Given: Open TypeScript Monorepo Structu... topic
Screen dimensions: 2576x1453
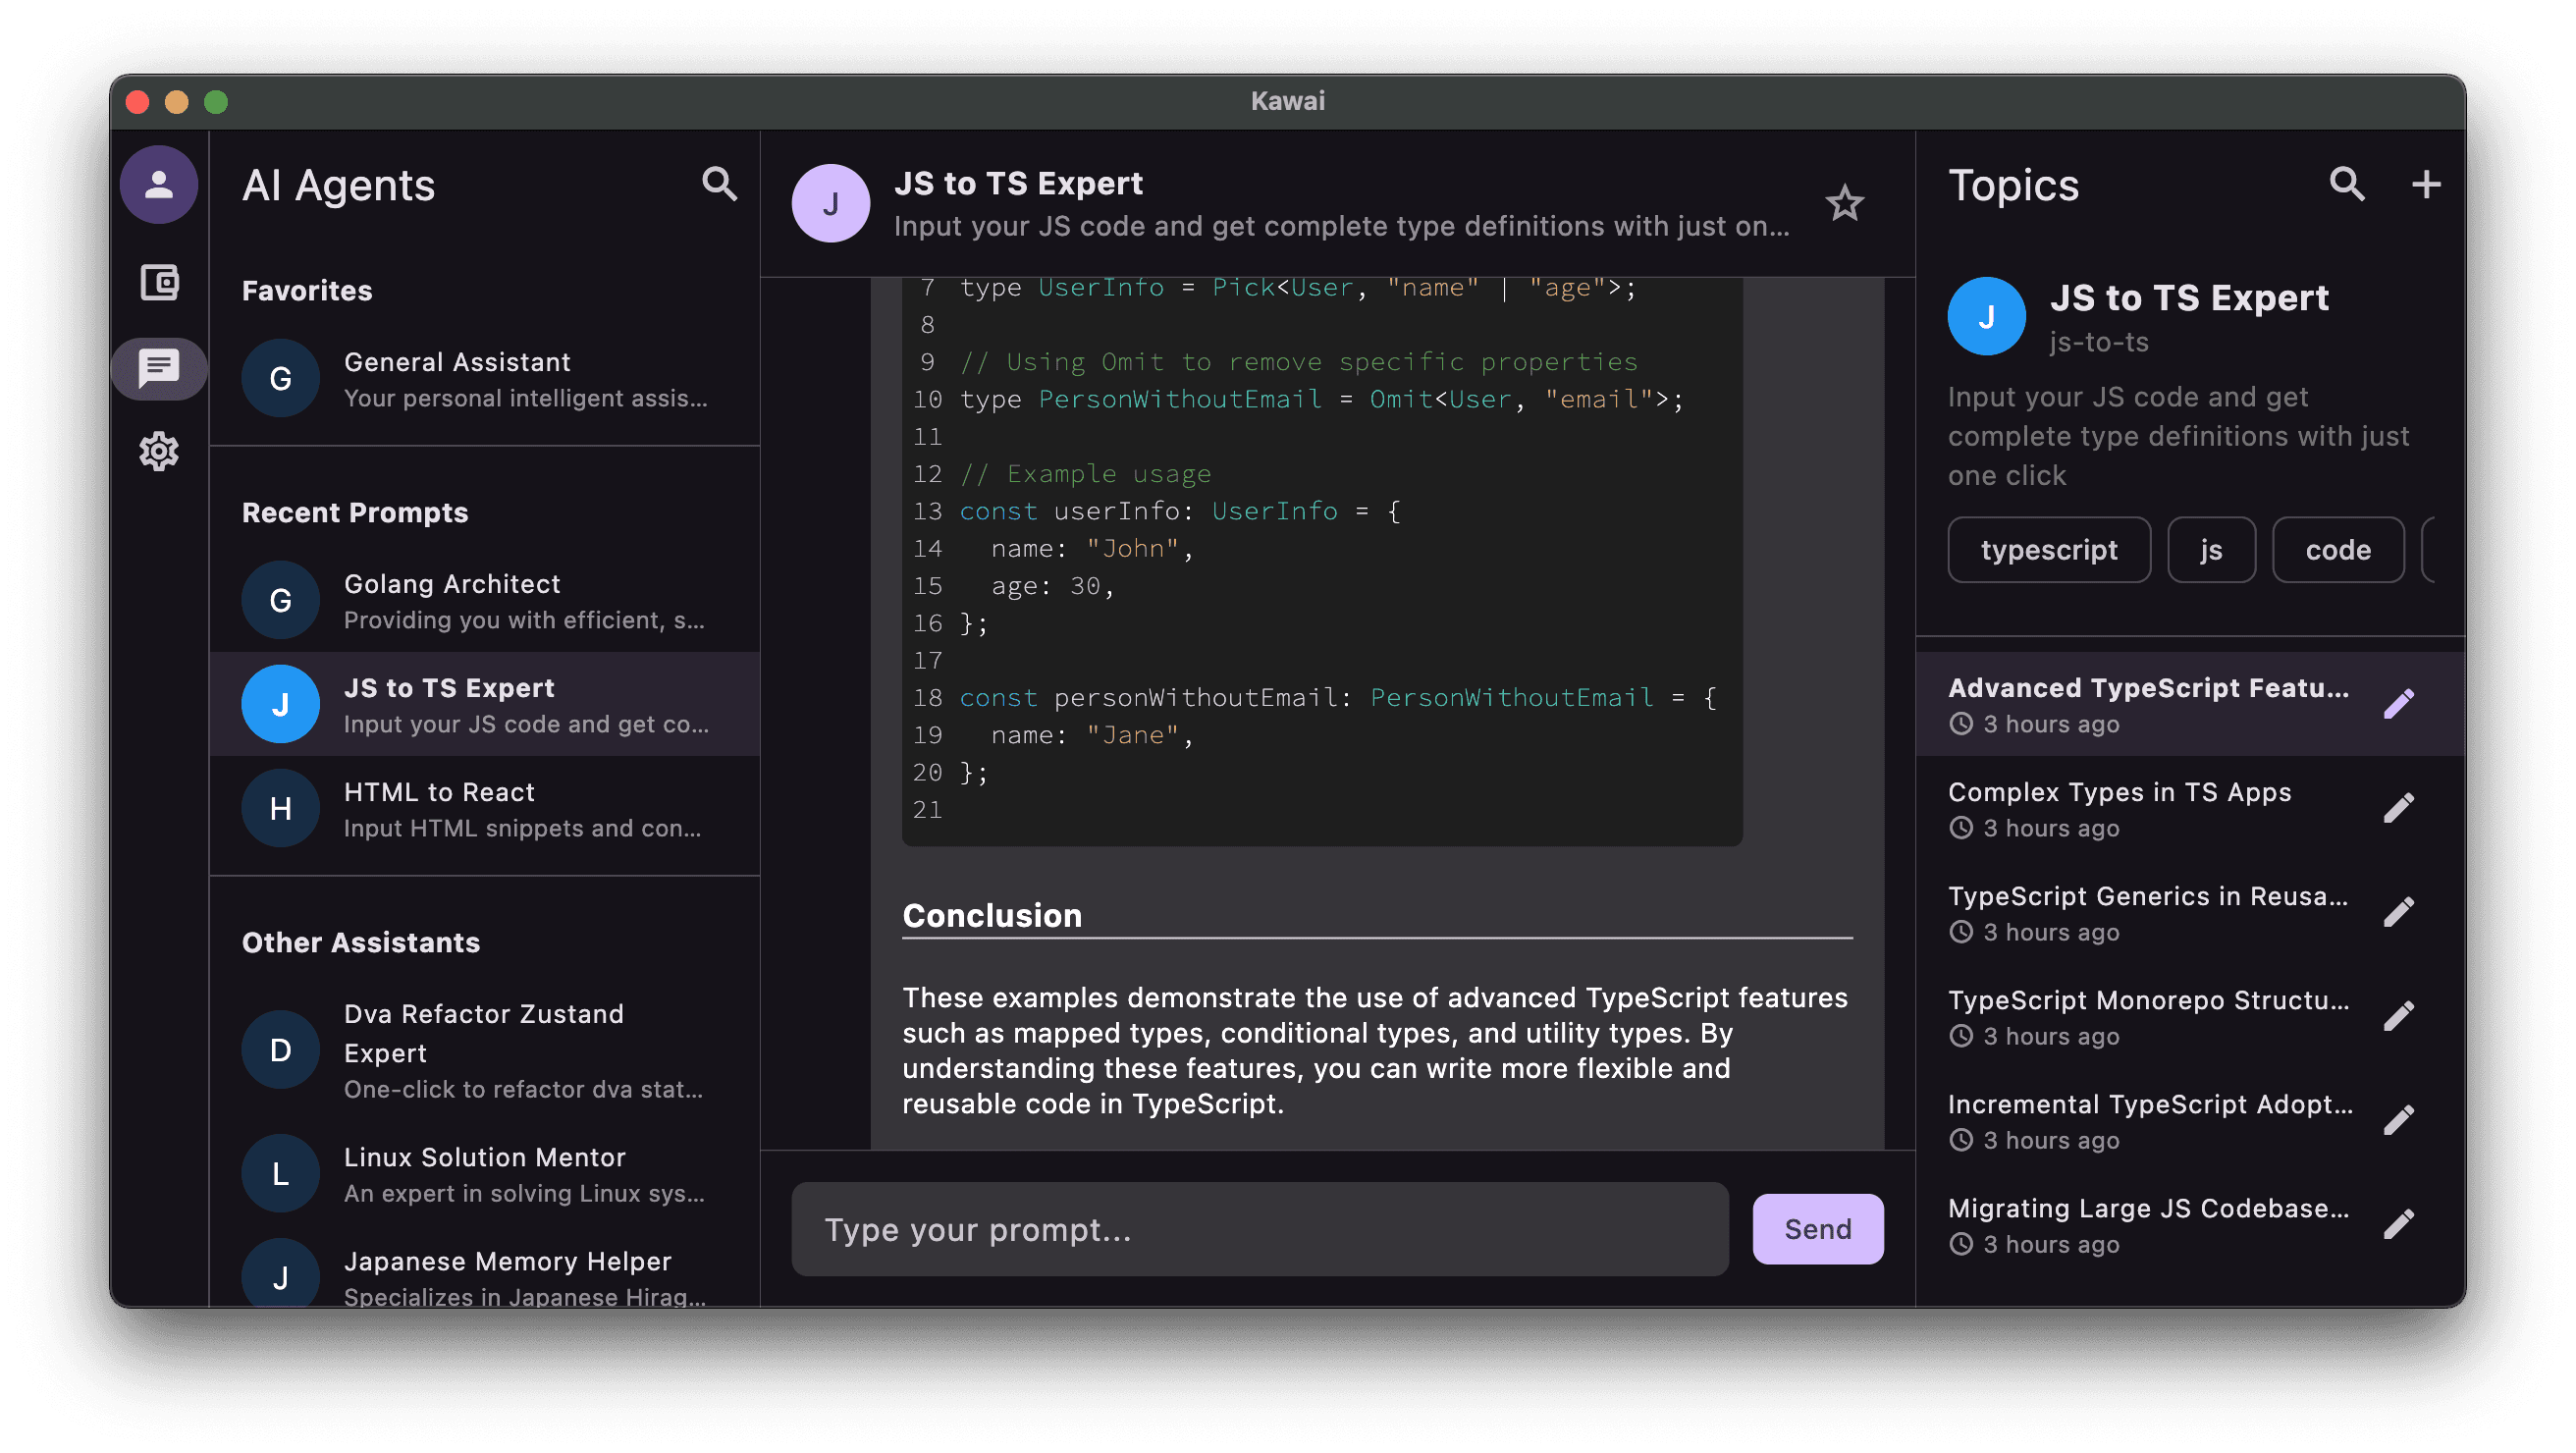Looking at the screenshot, I should point(2190,1017).
